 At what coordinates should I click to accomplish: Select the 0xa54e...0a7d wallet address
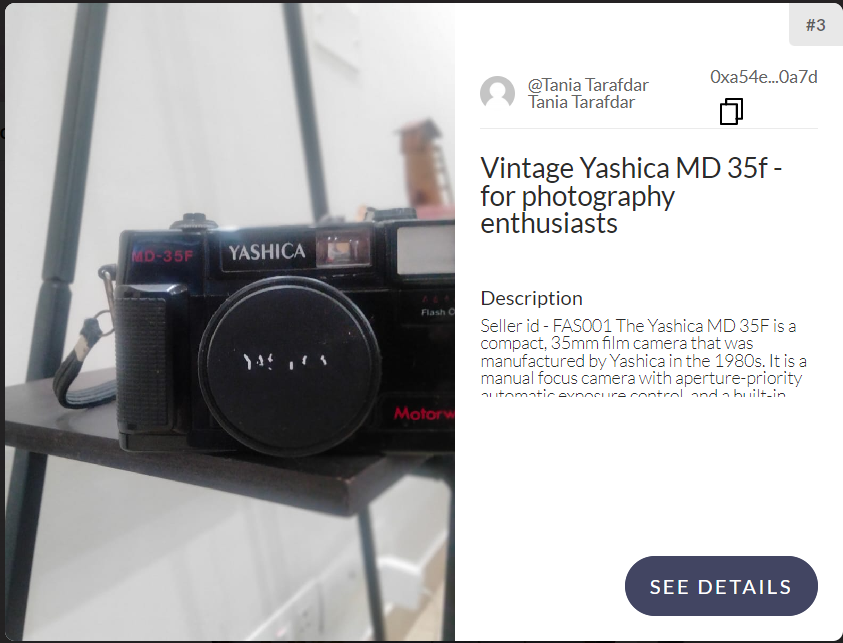point(763,77)
